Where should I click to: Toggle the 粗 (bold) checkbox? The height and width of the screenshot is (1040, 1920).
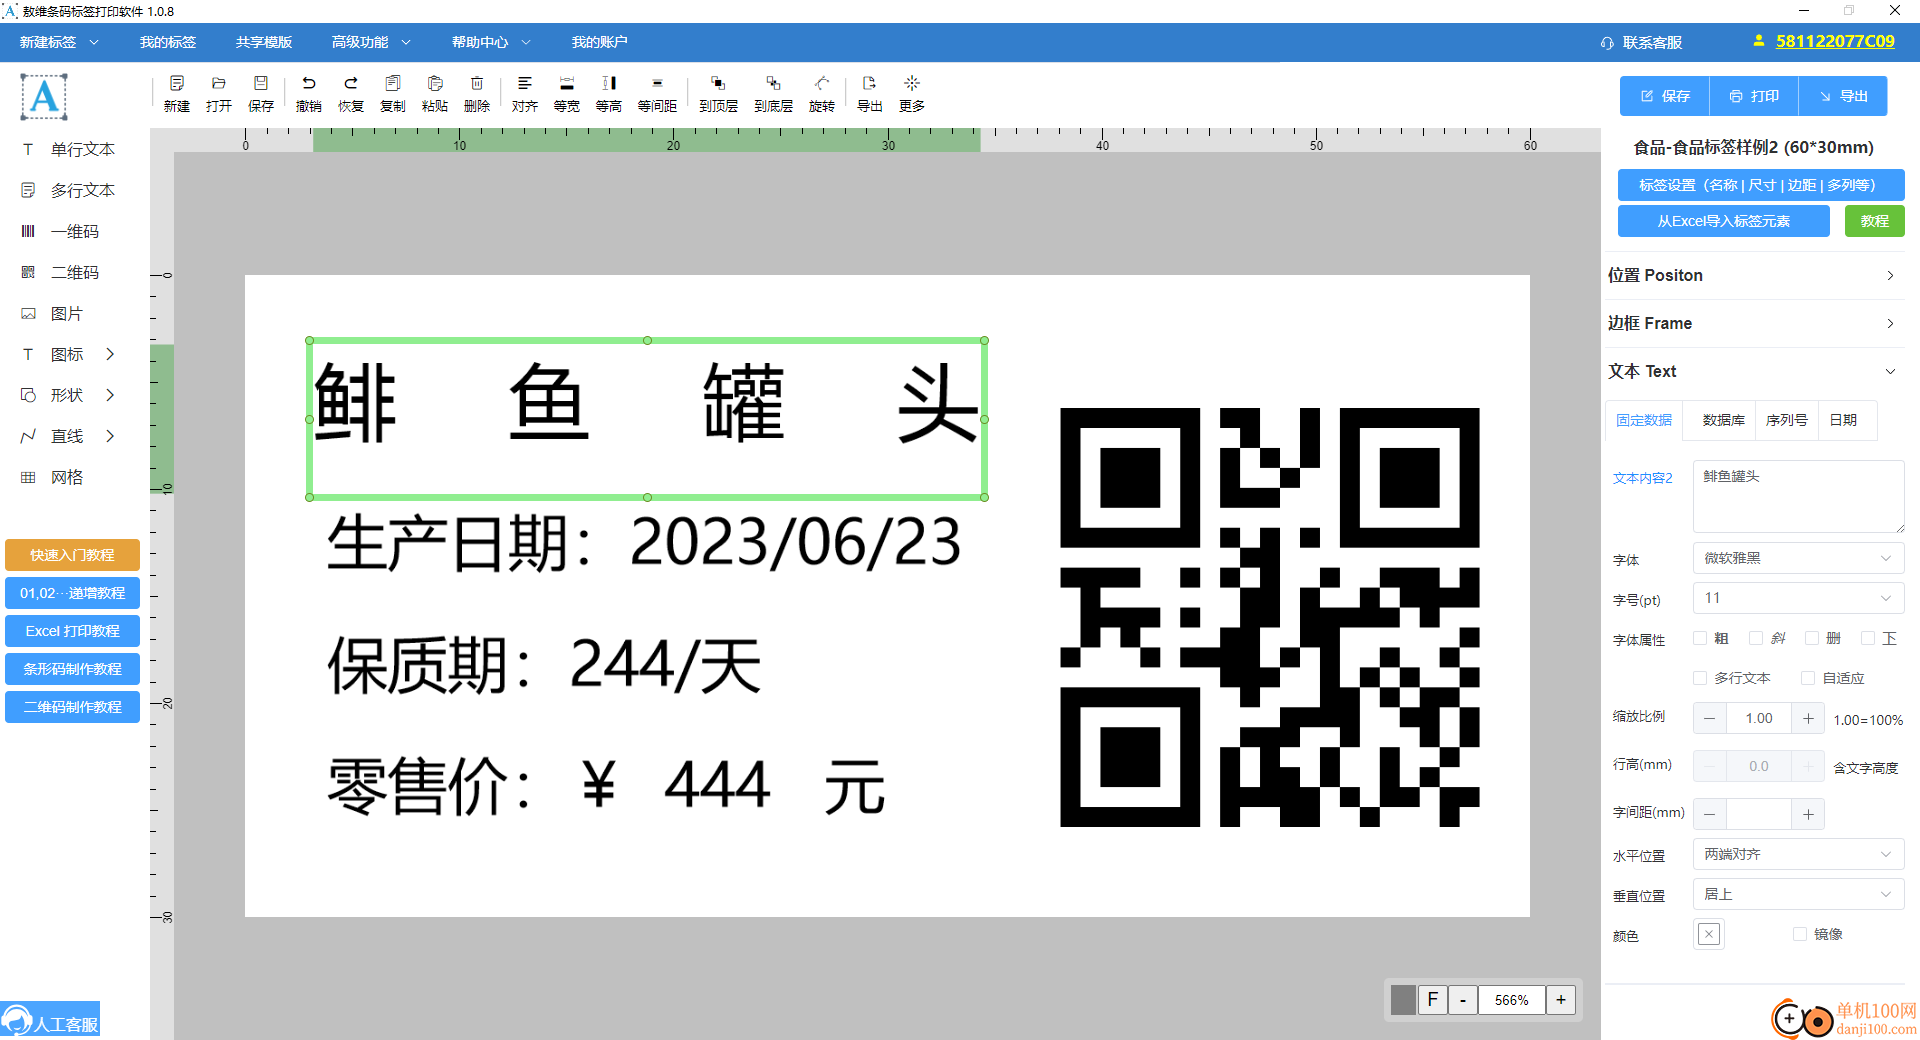click(1700, 638)
